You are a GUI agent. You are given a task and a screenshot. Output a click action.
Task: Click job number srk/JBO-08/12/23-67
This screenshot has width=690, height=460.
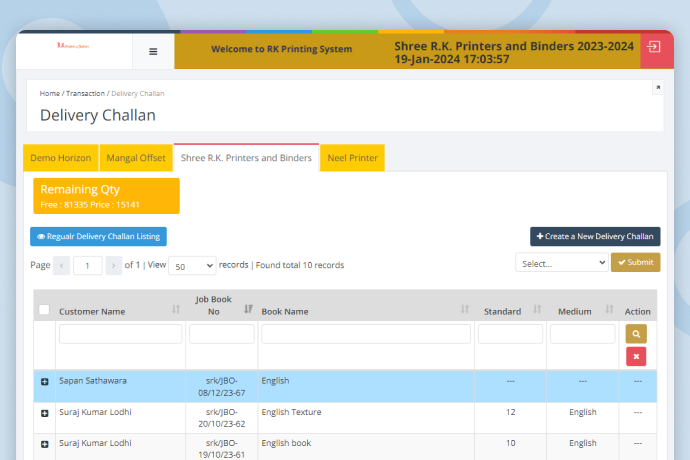click(x=222, y=387)
